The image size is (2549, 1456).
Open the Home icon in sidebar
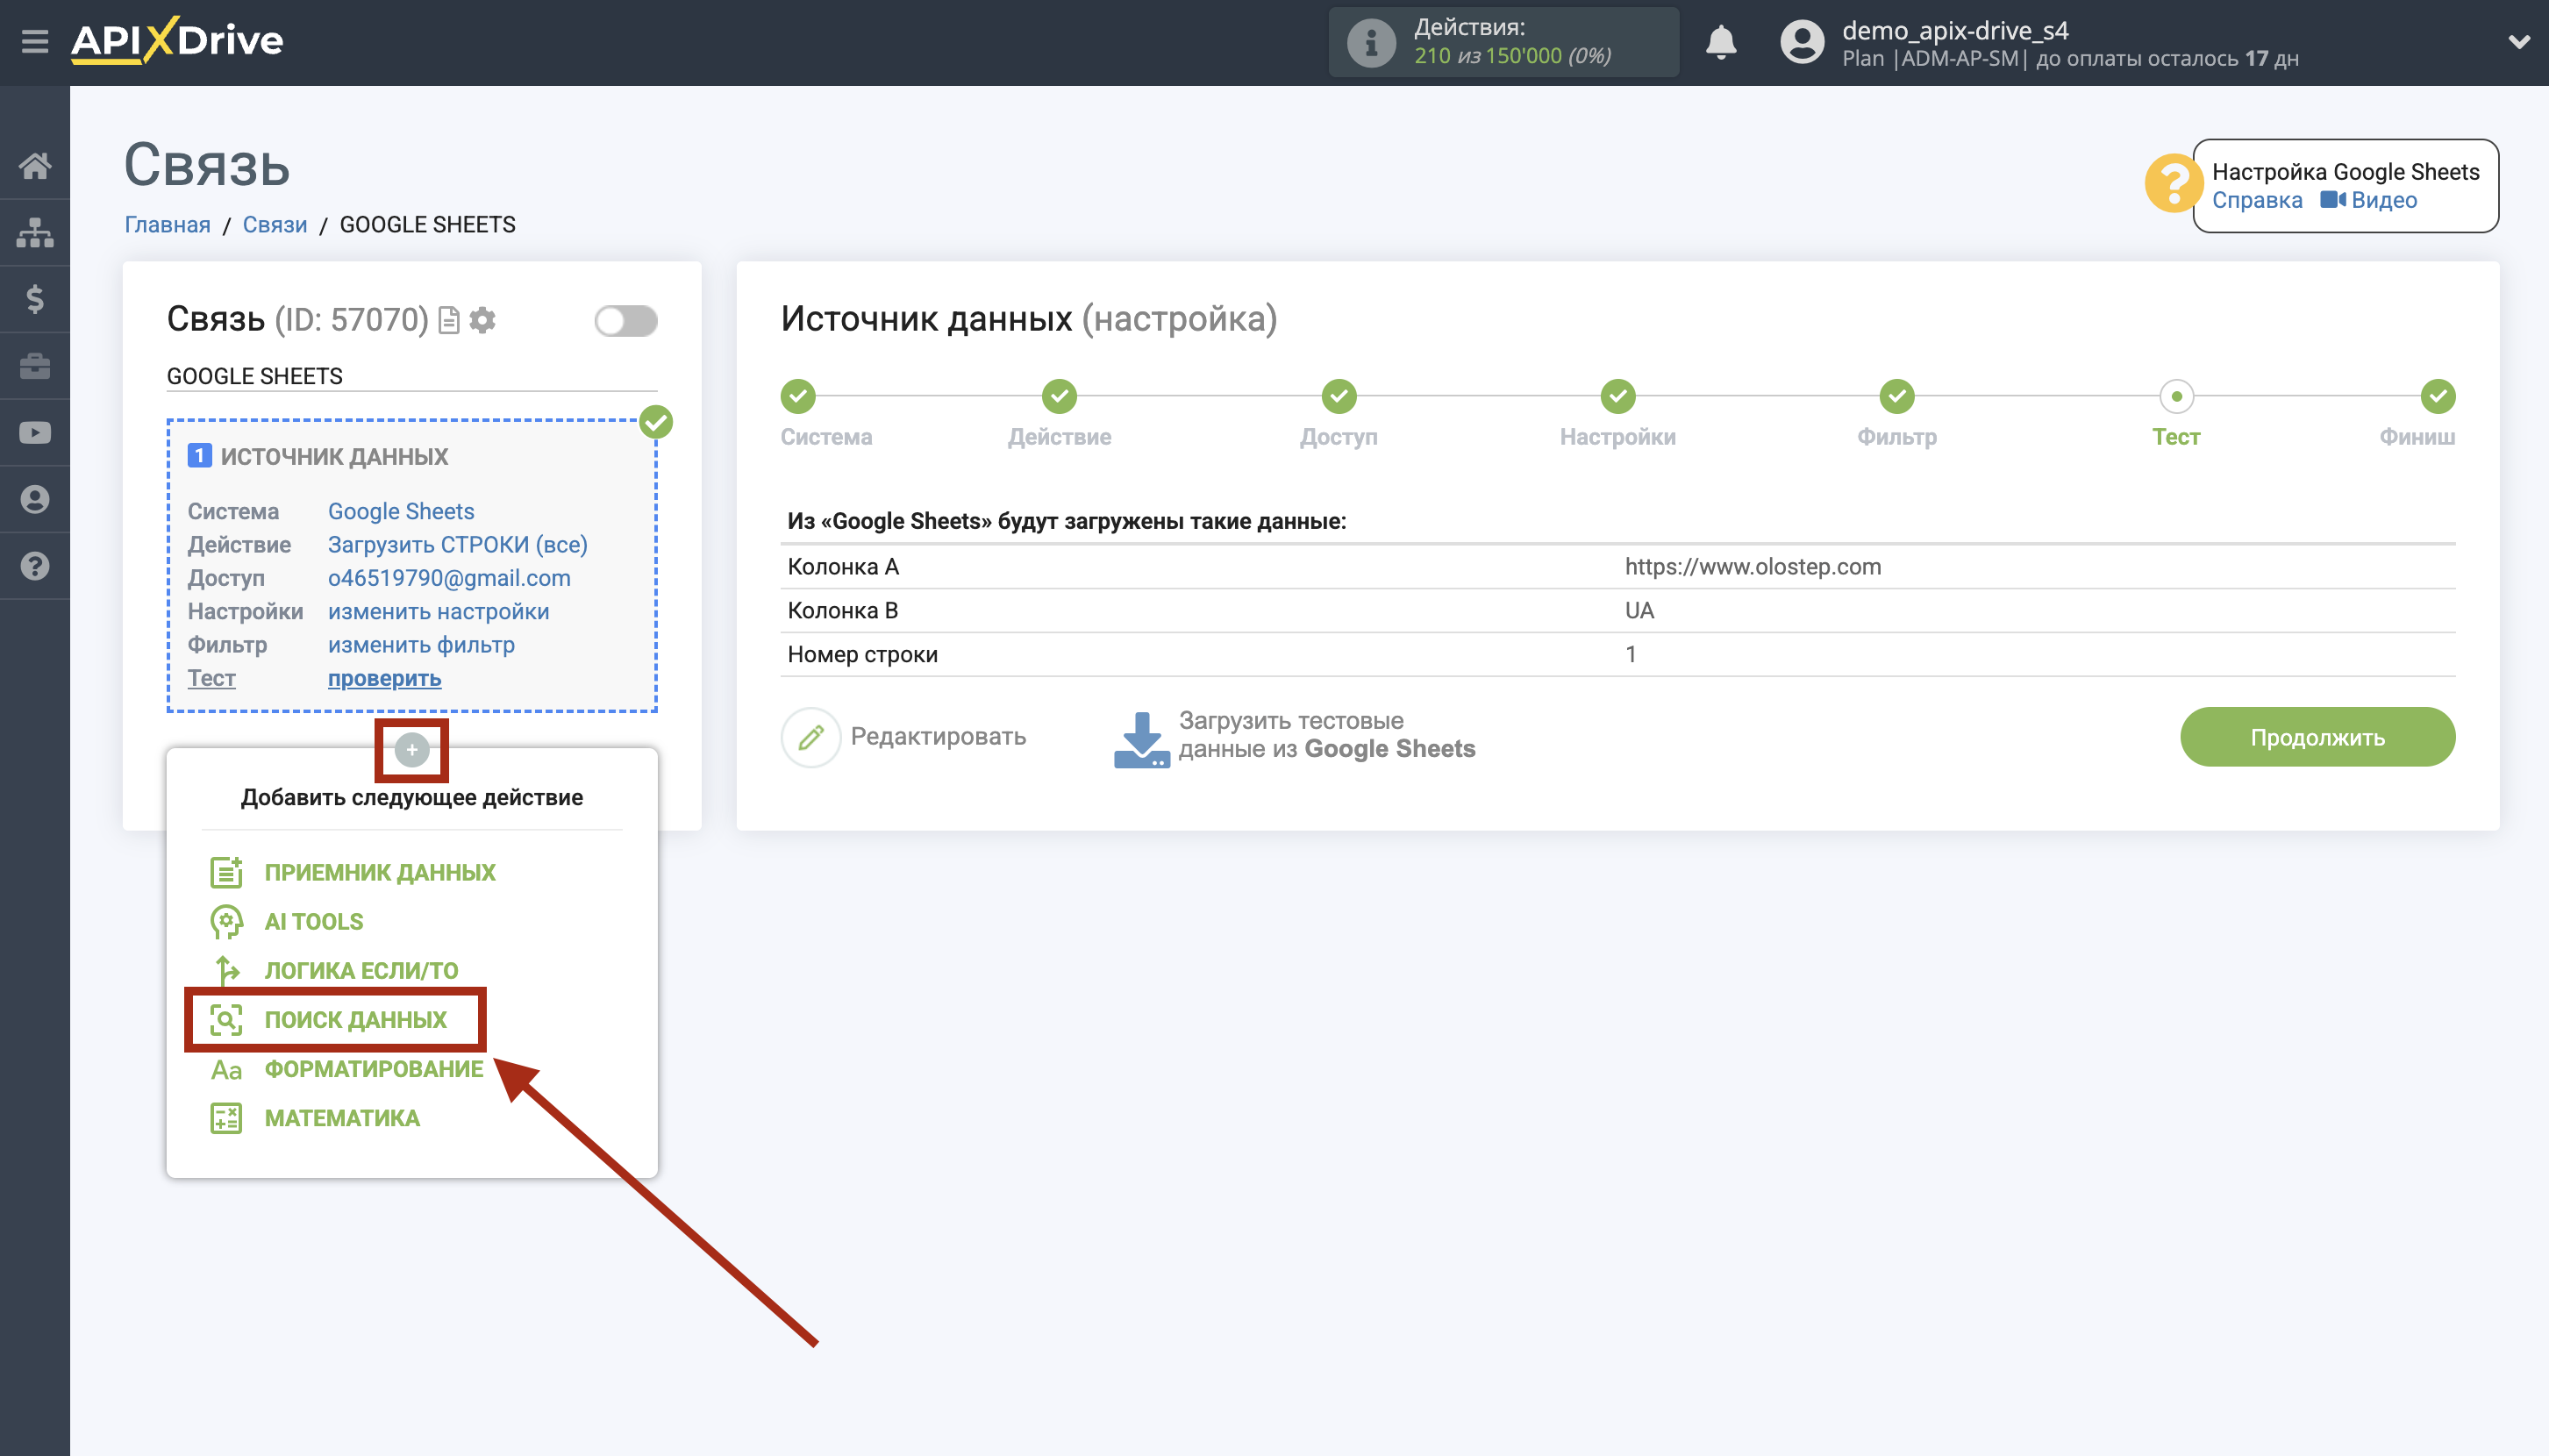coord(35,165)
